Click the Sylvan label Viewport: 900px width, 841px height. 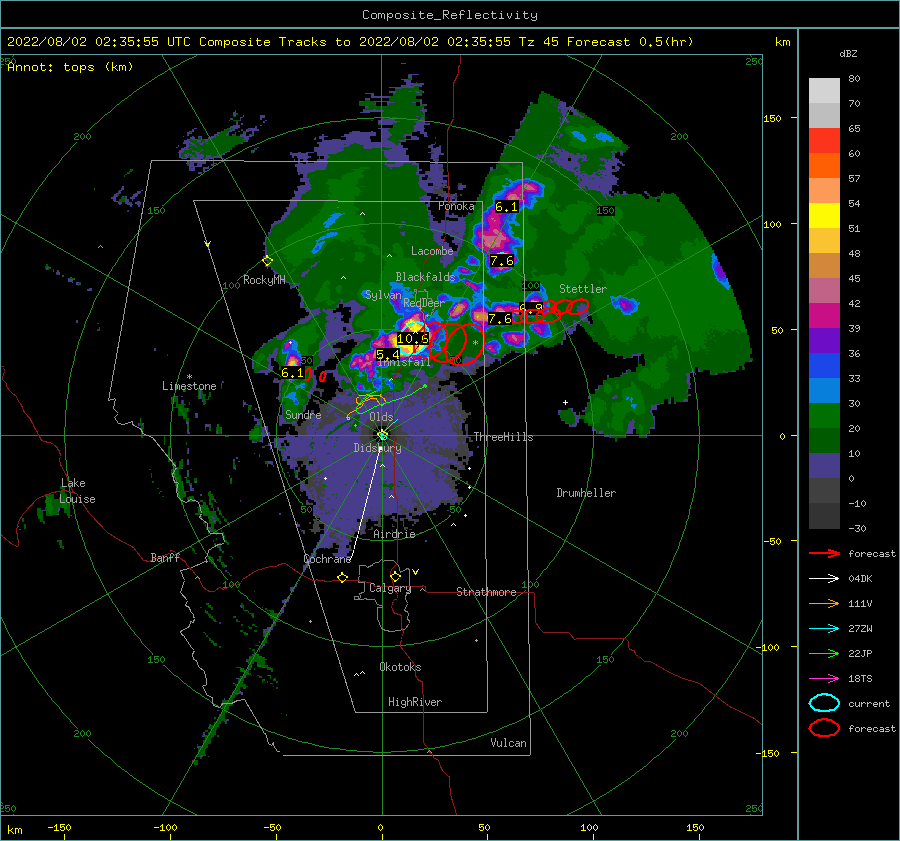(x=383, y=295)
